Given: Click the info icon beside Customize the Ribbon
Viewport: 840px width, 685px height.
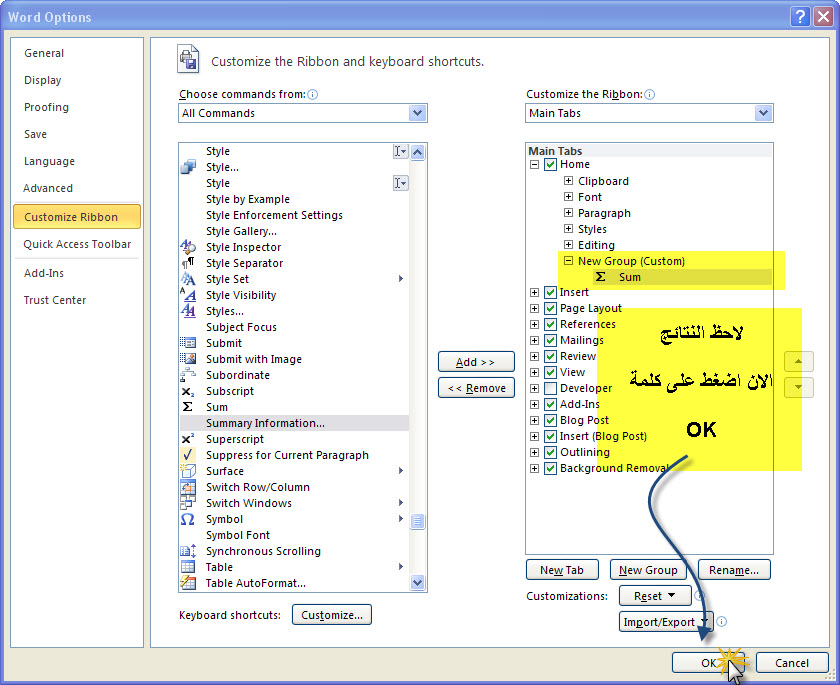Looking at the screenshot, I should (649, 94).
